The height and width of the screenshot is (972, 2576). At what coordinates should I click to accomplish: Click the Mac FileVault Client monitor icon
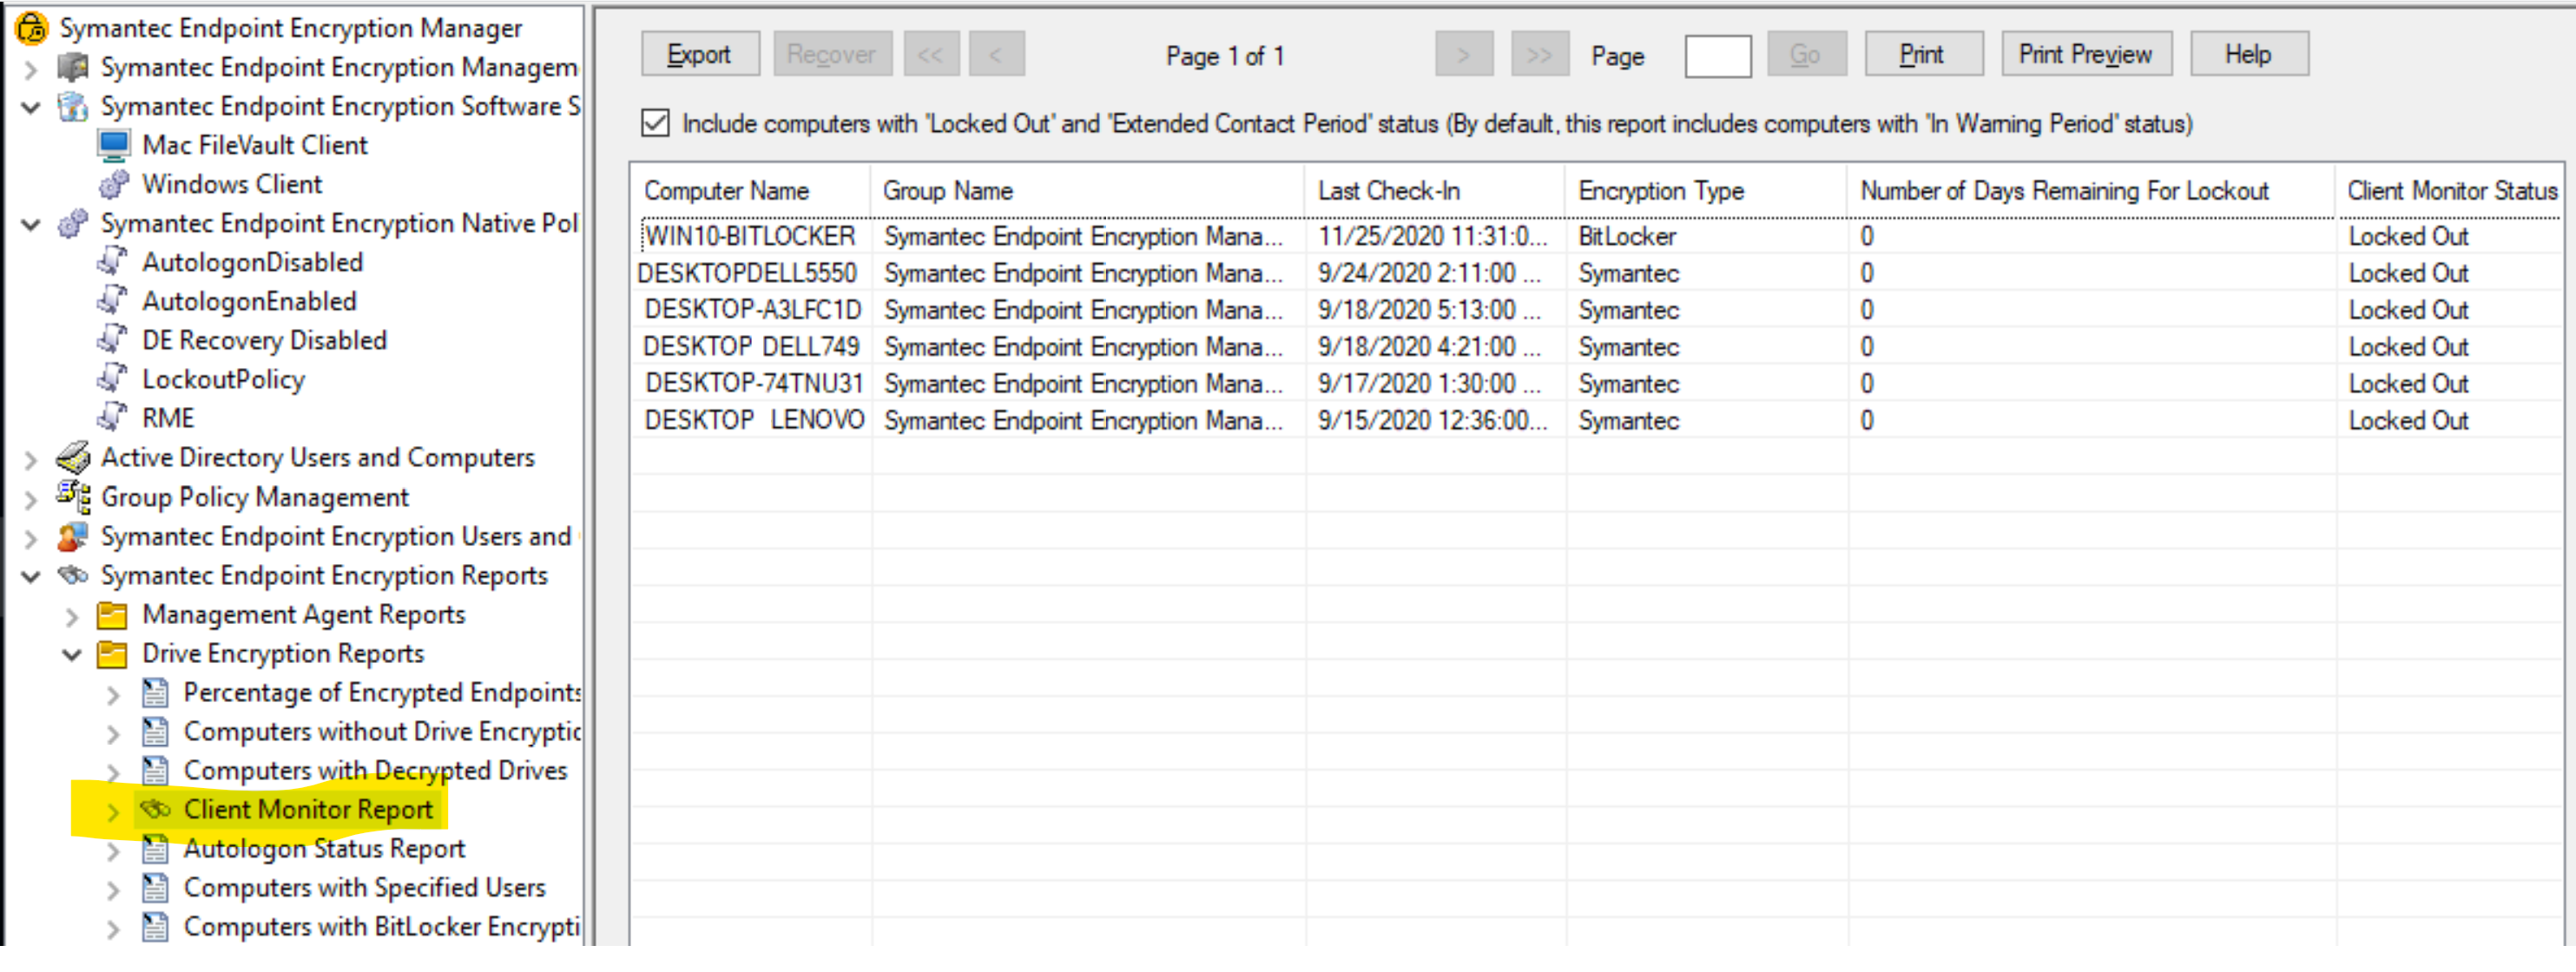point(113,145)
